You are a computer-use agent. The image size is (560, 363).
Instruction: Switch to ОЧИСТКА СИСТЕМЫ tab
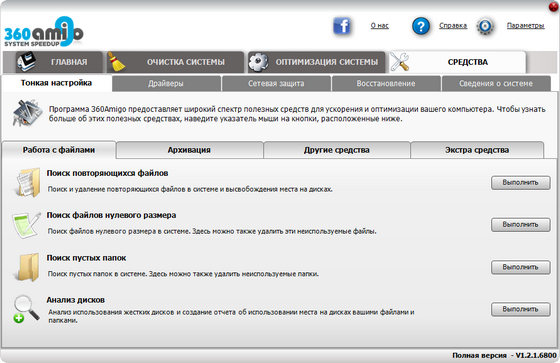175,62
